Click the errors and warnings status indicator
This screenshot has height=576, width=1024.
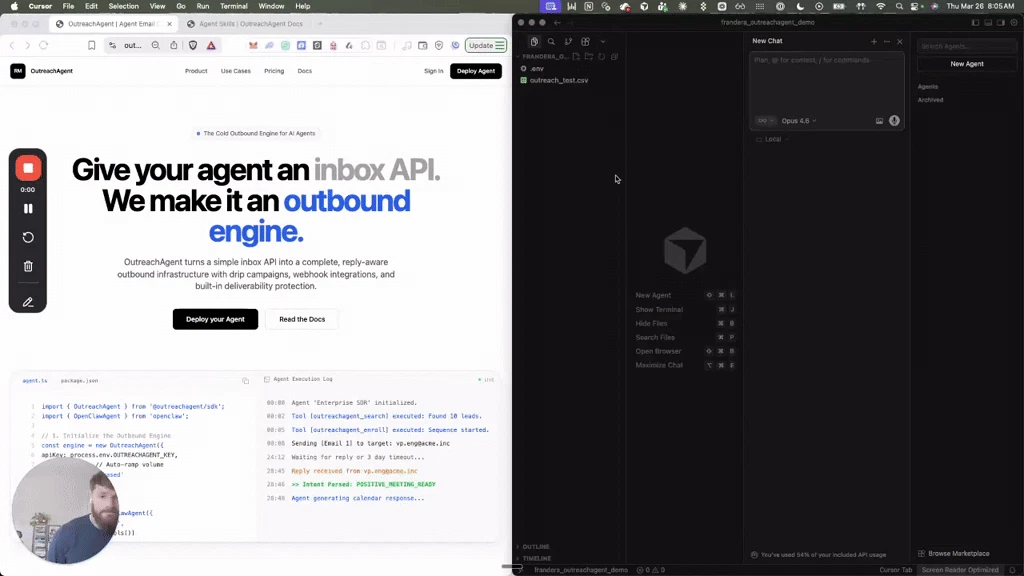650,569
